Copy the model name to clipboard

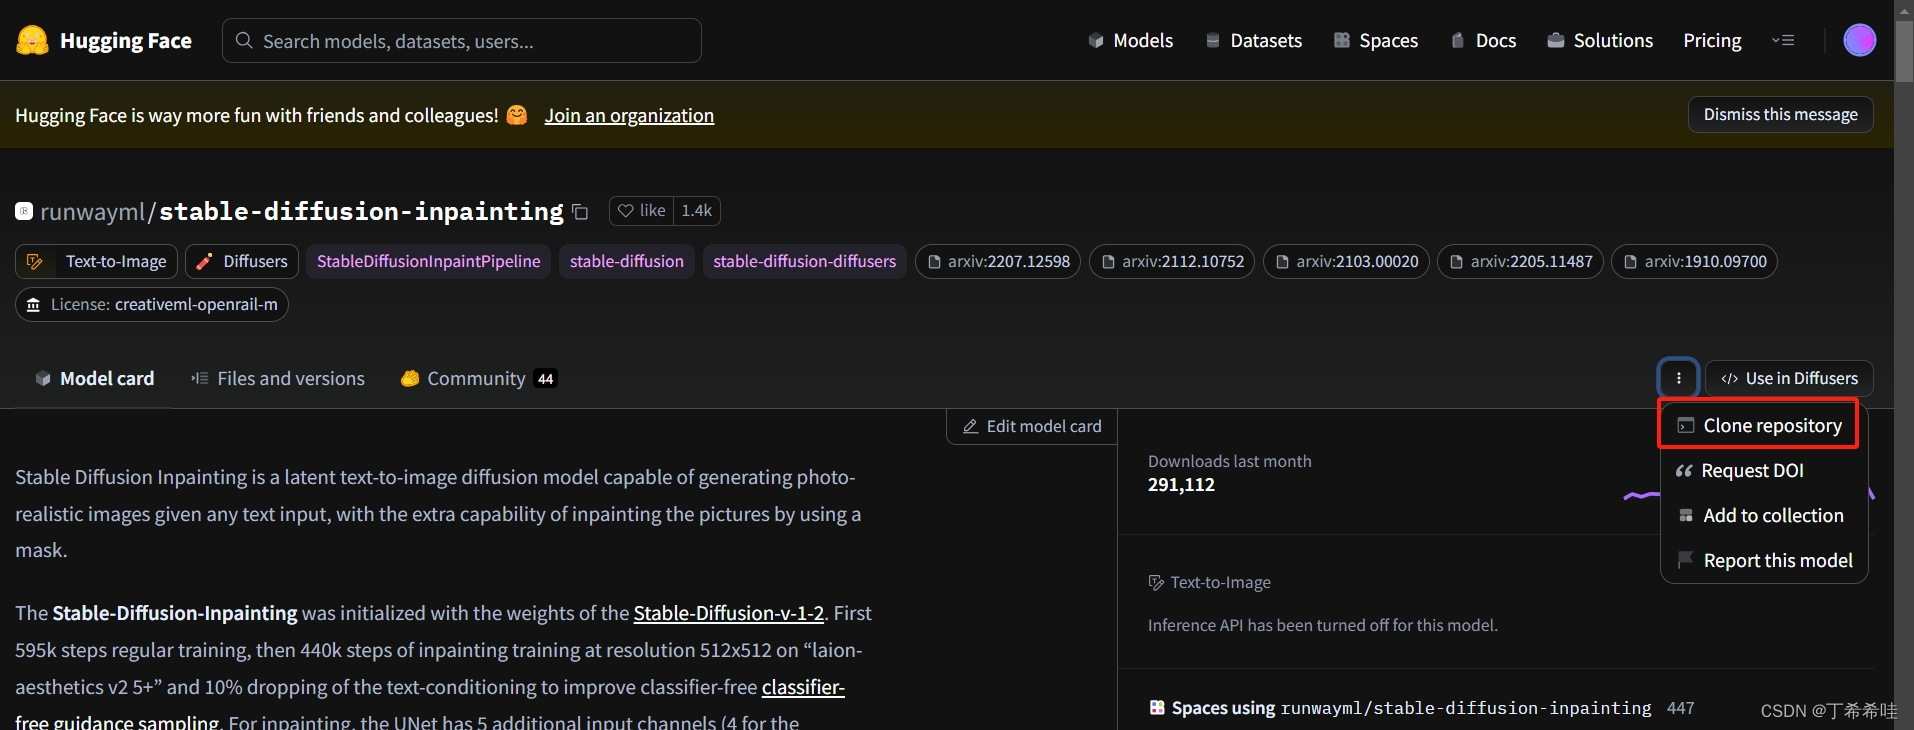click(x=580, y=212)
